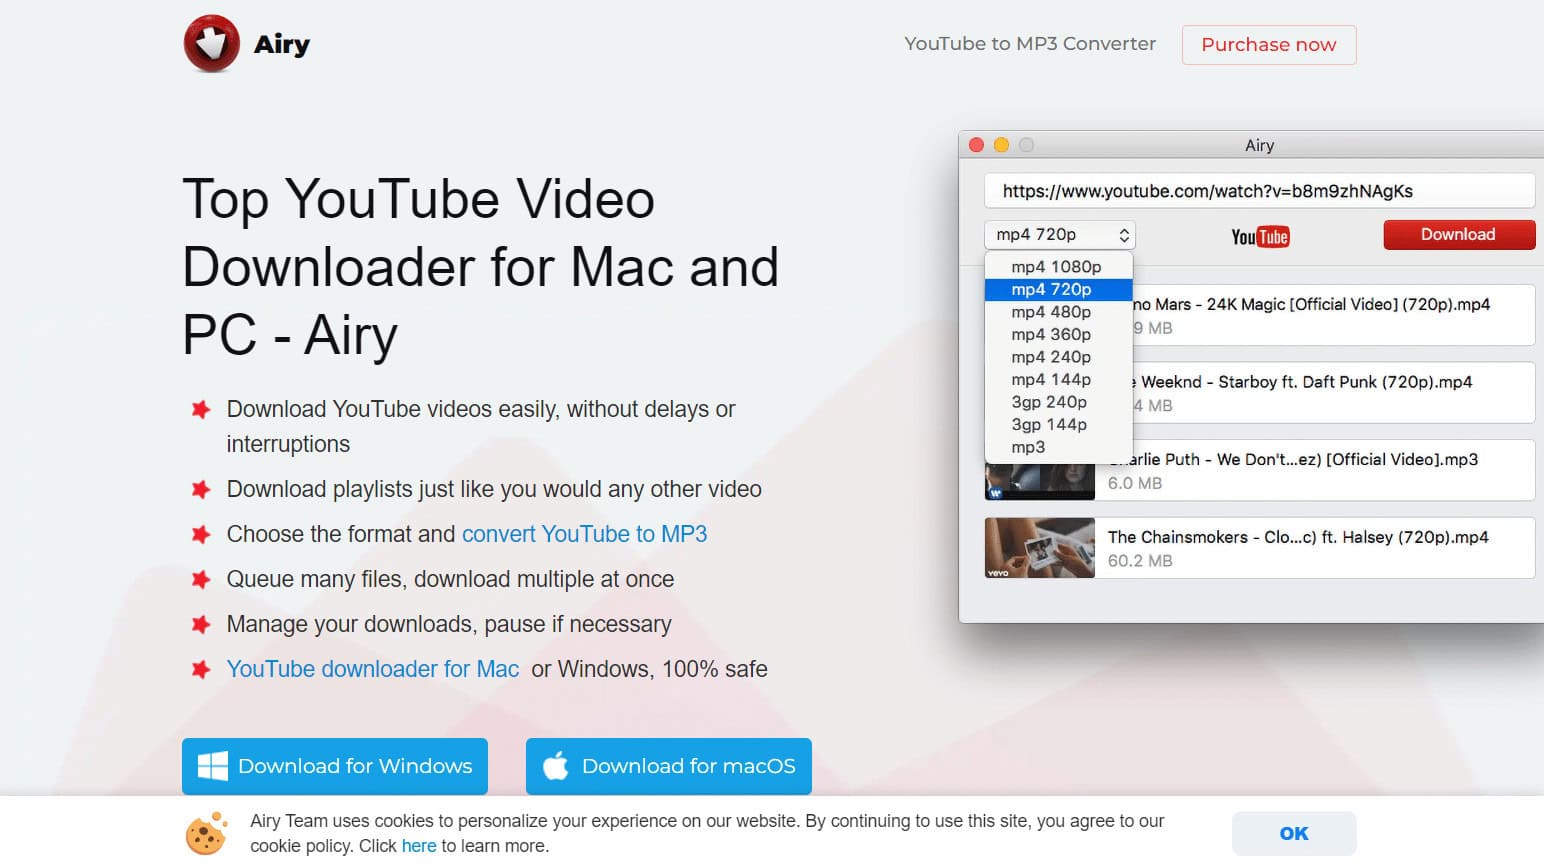Click the Airy brand name text
Viewport: 1544px width, 865px height.
(x=282, y=44)
